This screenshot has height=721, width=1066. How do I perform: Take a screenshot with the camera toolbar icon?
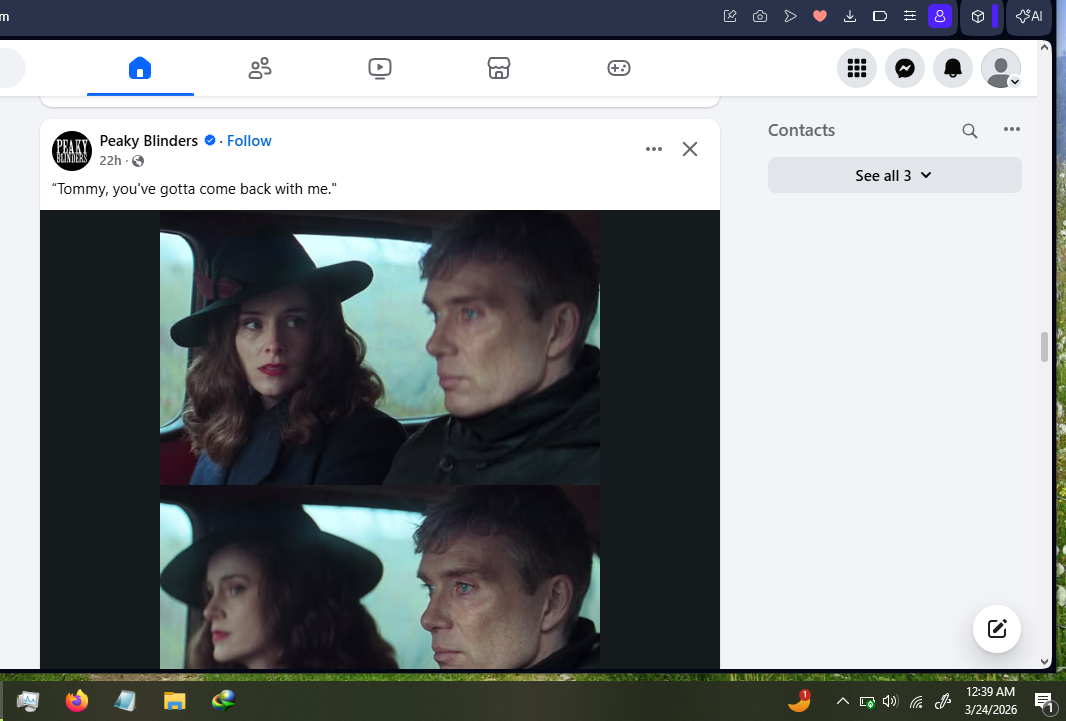(x=759, y=16)
